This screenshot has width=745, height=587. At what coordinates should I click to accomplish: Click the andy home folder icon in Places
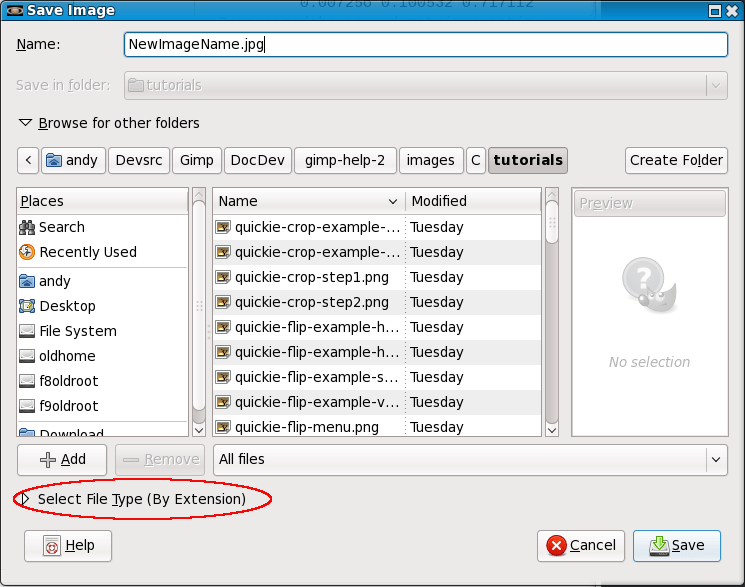tap(27, 281)
